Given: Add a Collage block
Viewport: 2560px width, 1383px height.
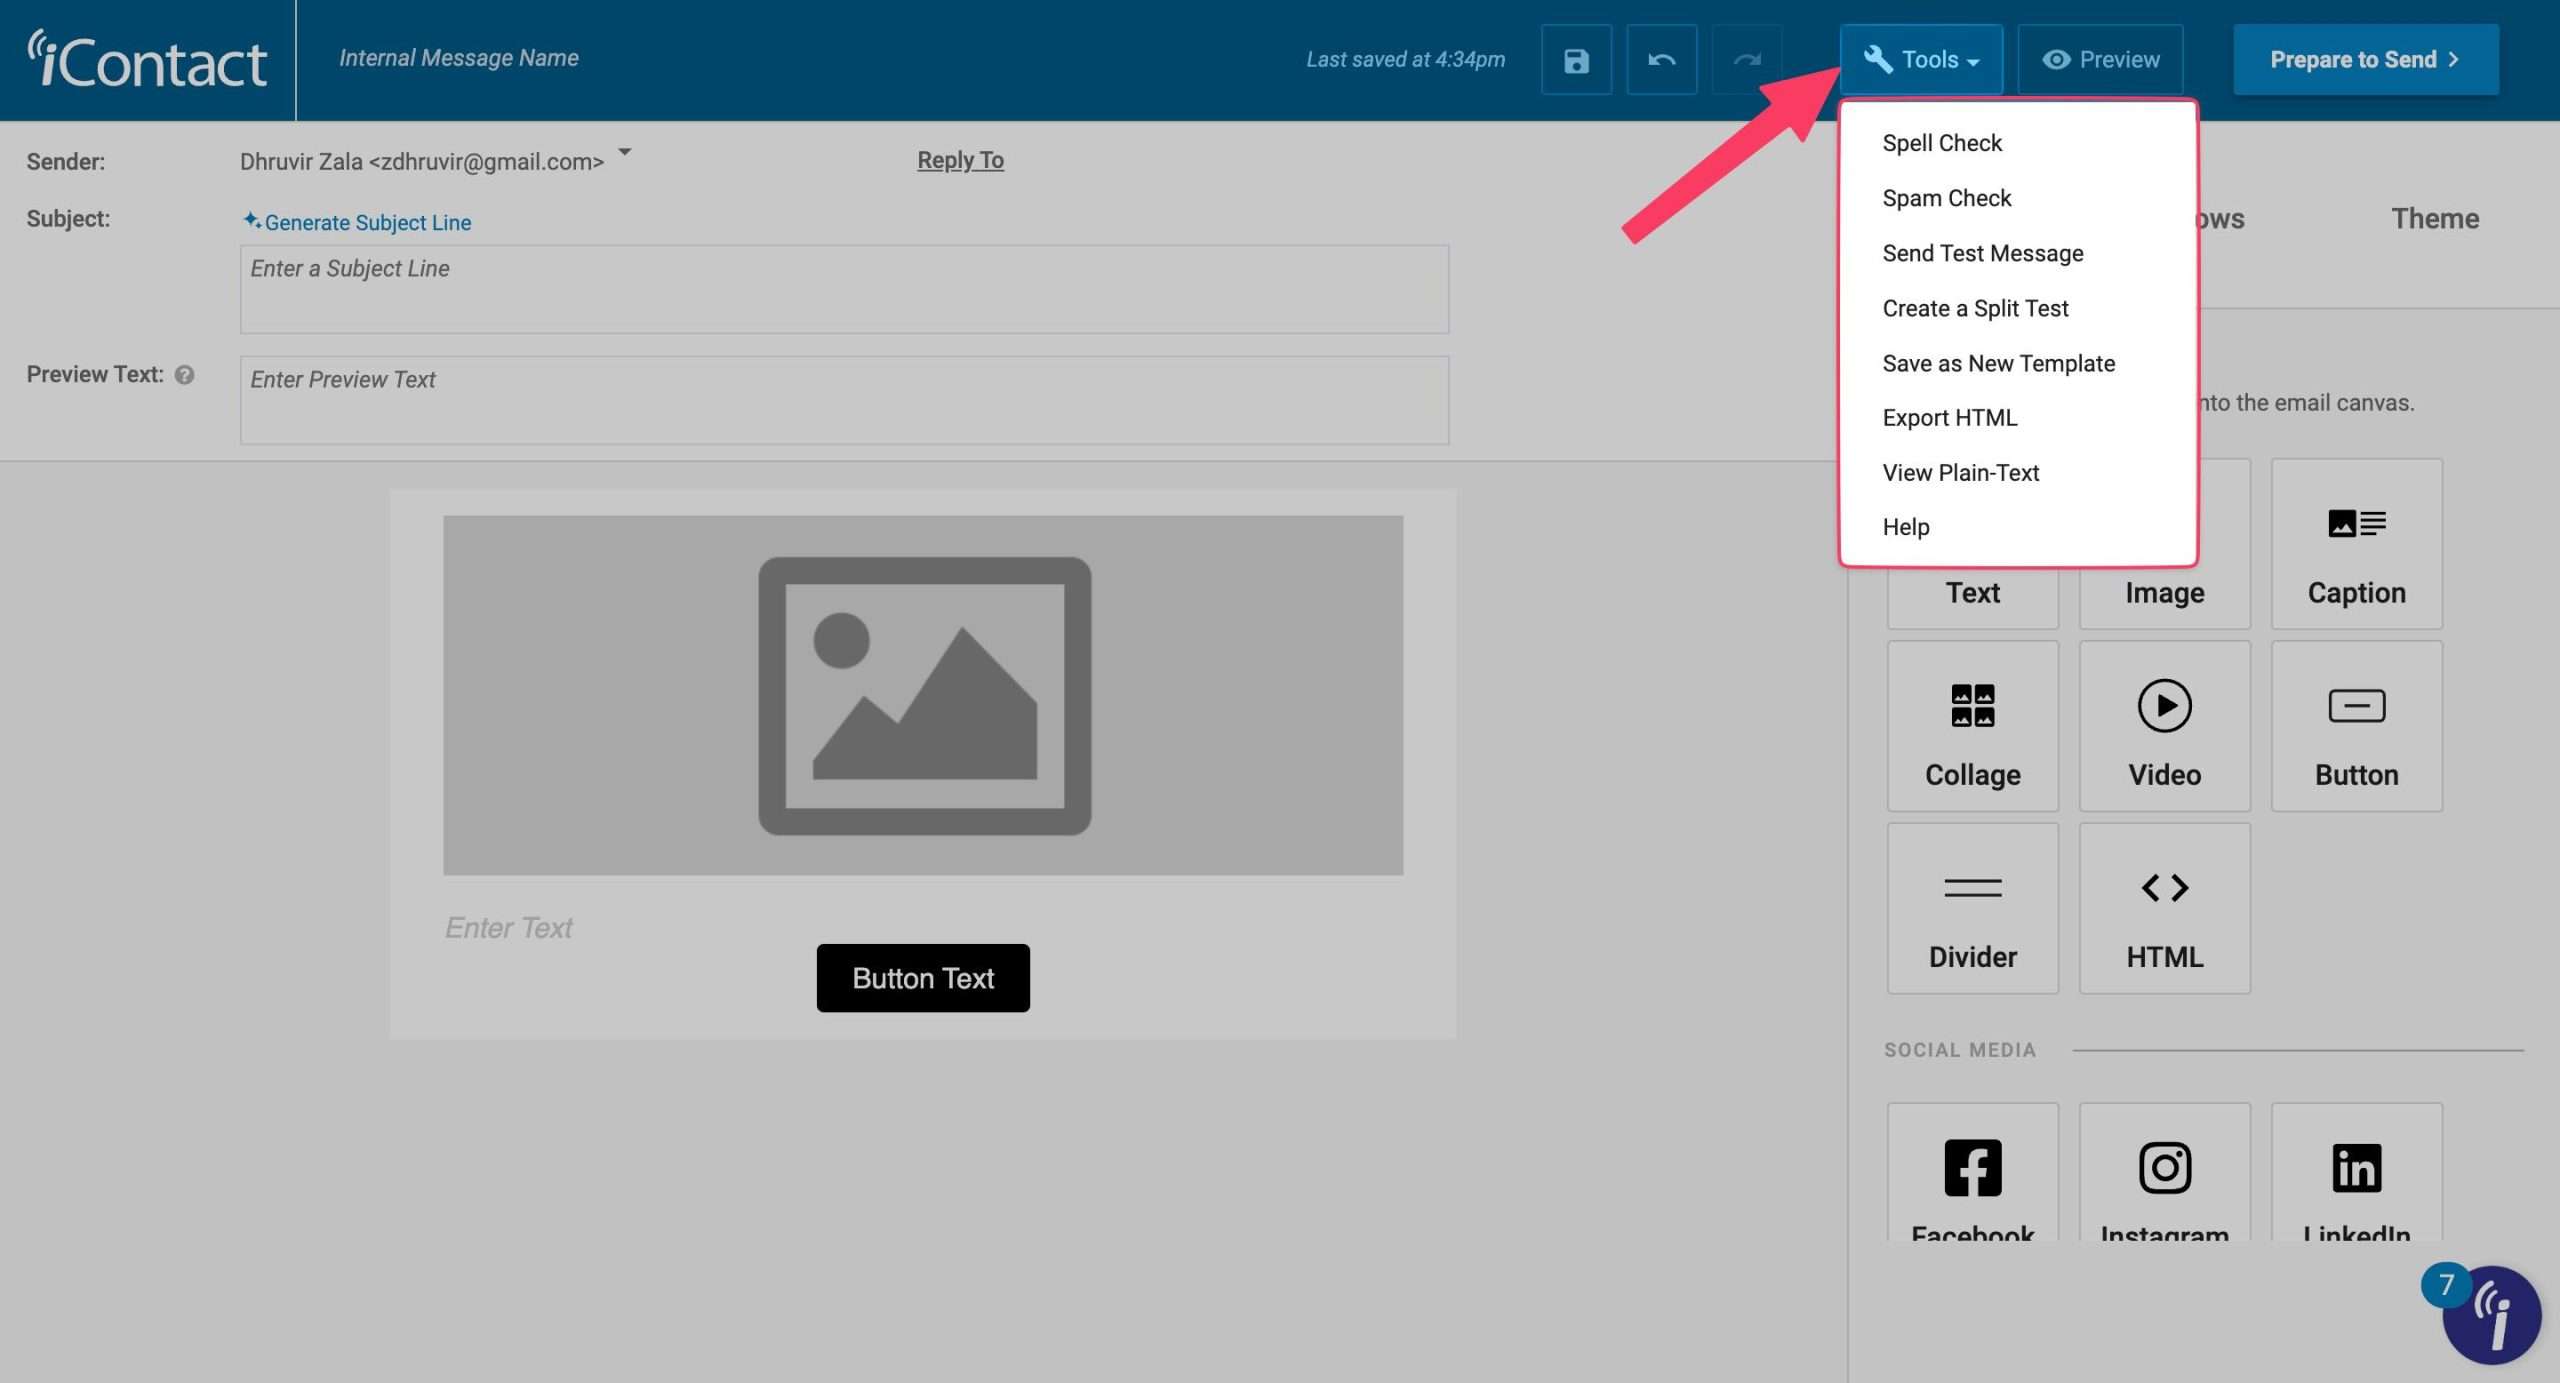Looking at the screenshot, I should point(1971,725).
